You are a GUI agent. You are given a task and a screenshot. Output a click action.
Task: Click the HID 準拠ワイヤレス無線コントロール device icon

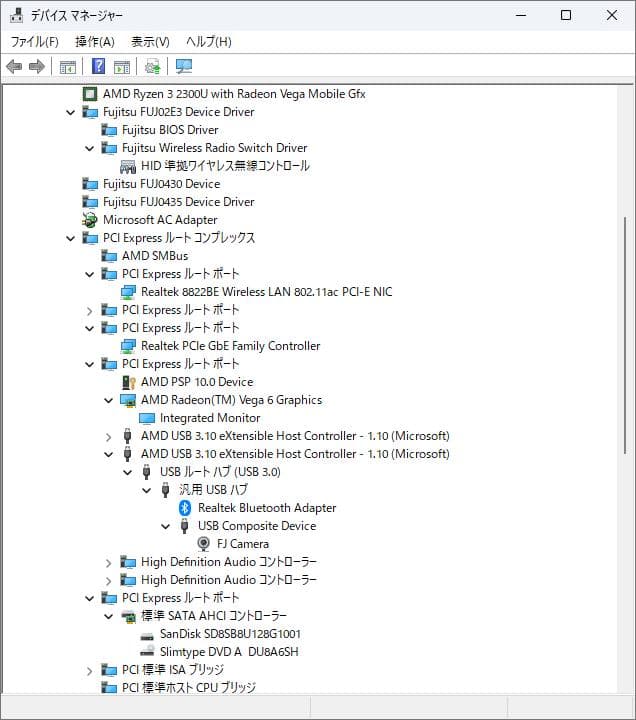pos(128,166)
